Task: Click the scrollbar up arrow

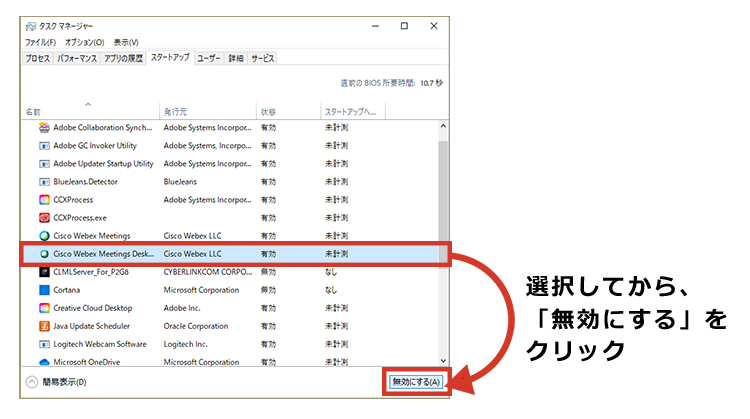Action: tap(443, 126)
